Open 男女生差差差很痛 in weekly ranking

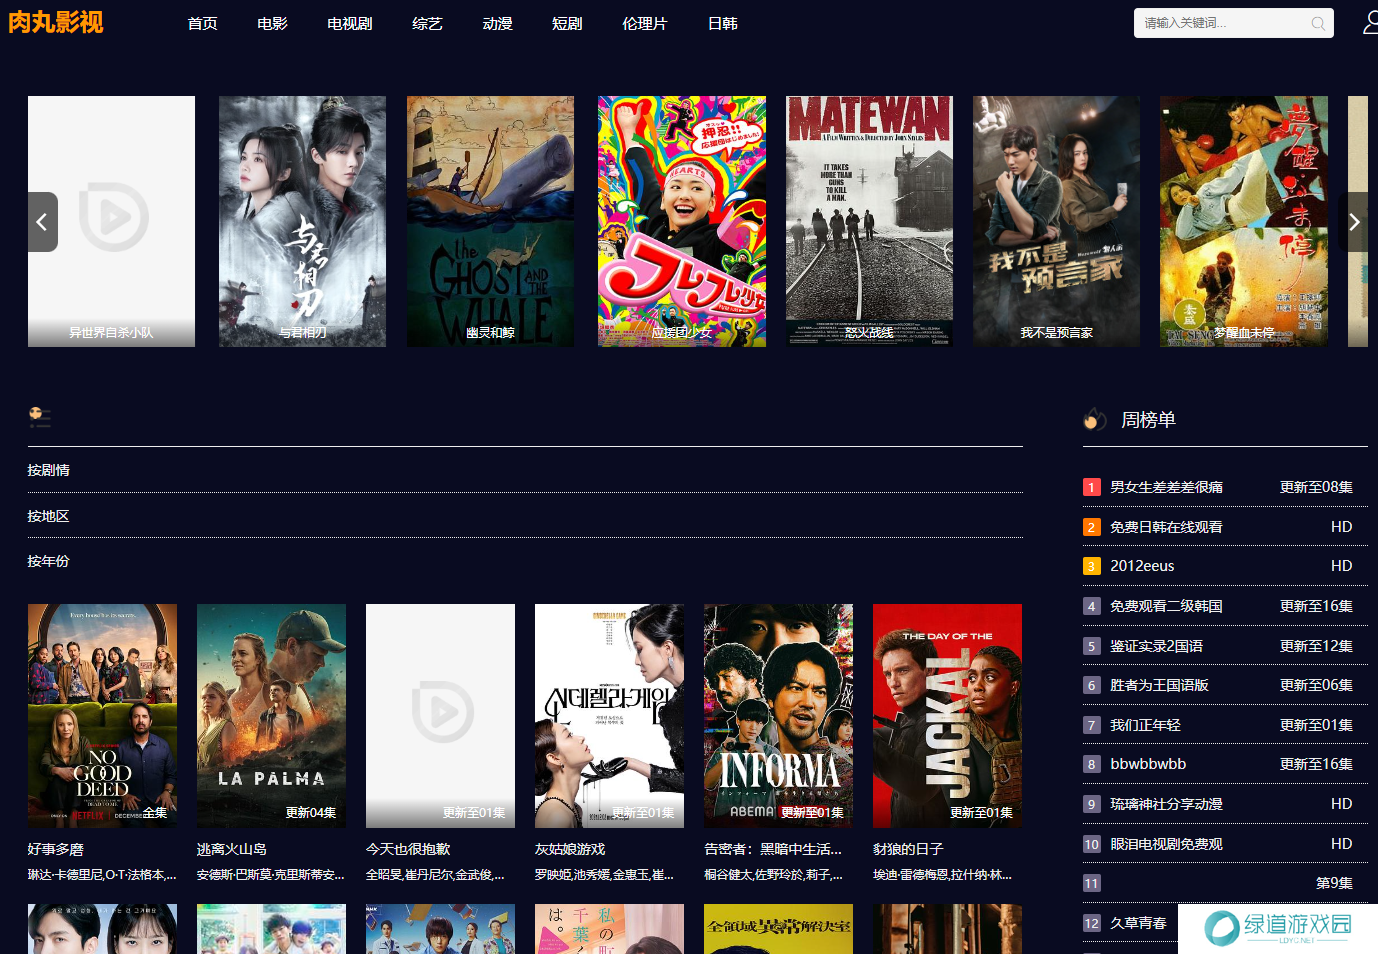point(1166,487)
